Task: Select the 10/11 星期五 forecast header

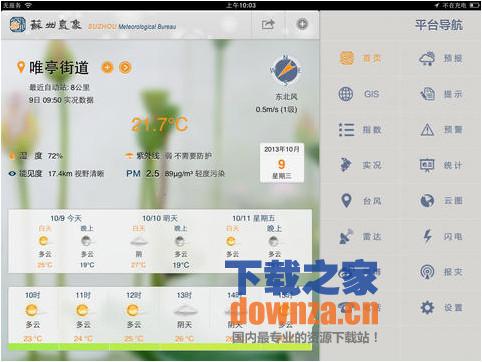Action: 254,218
